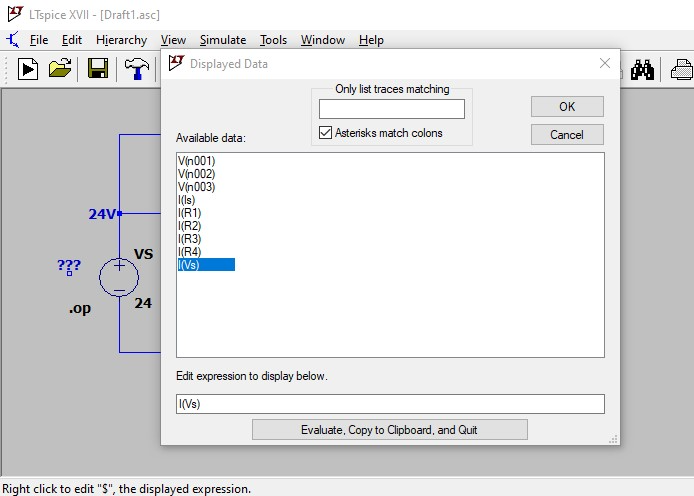Click the Only list traces matching field
Screen dimensions: 694x496
392,109
